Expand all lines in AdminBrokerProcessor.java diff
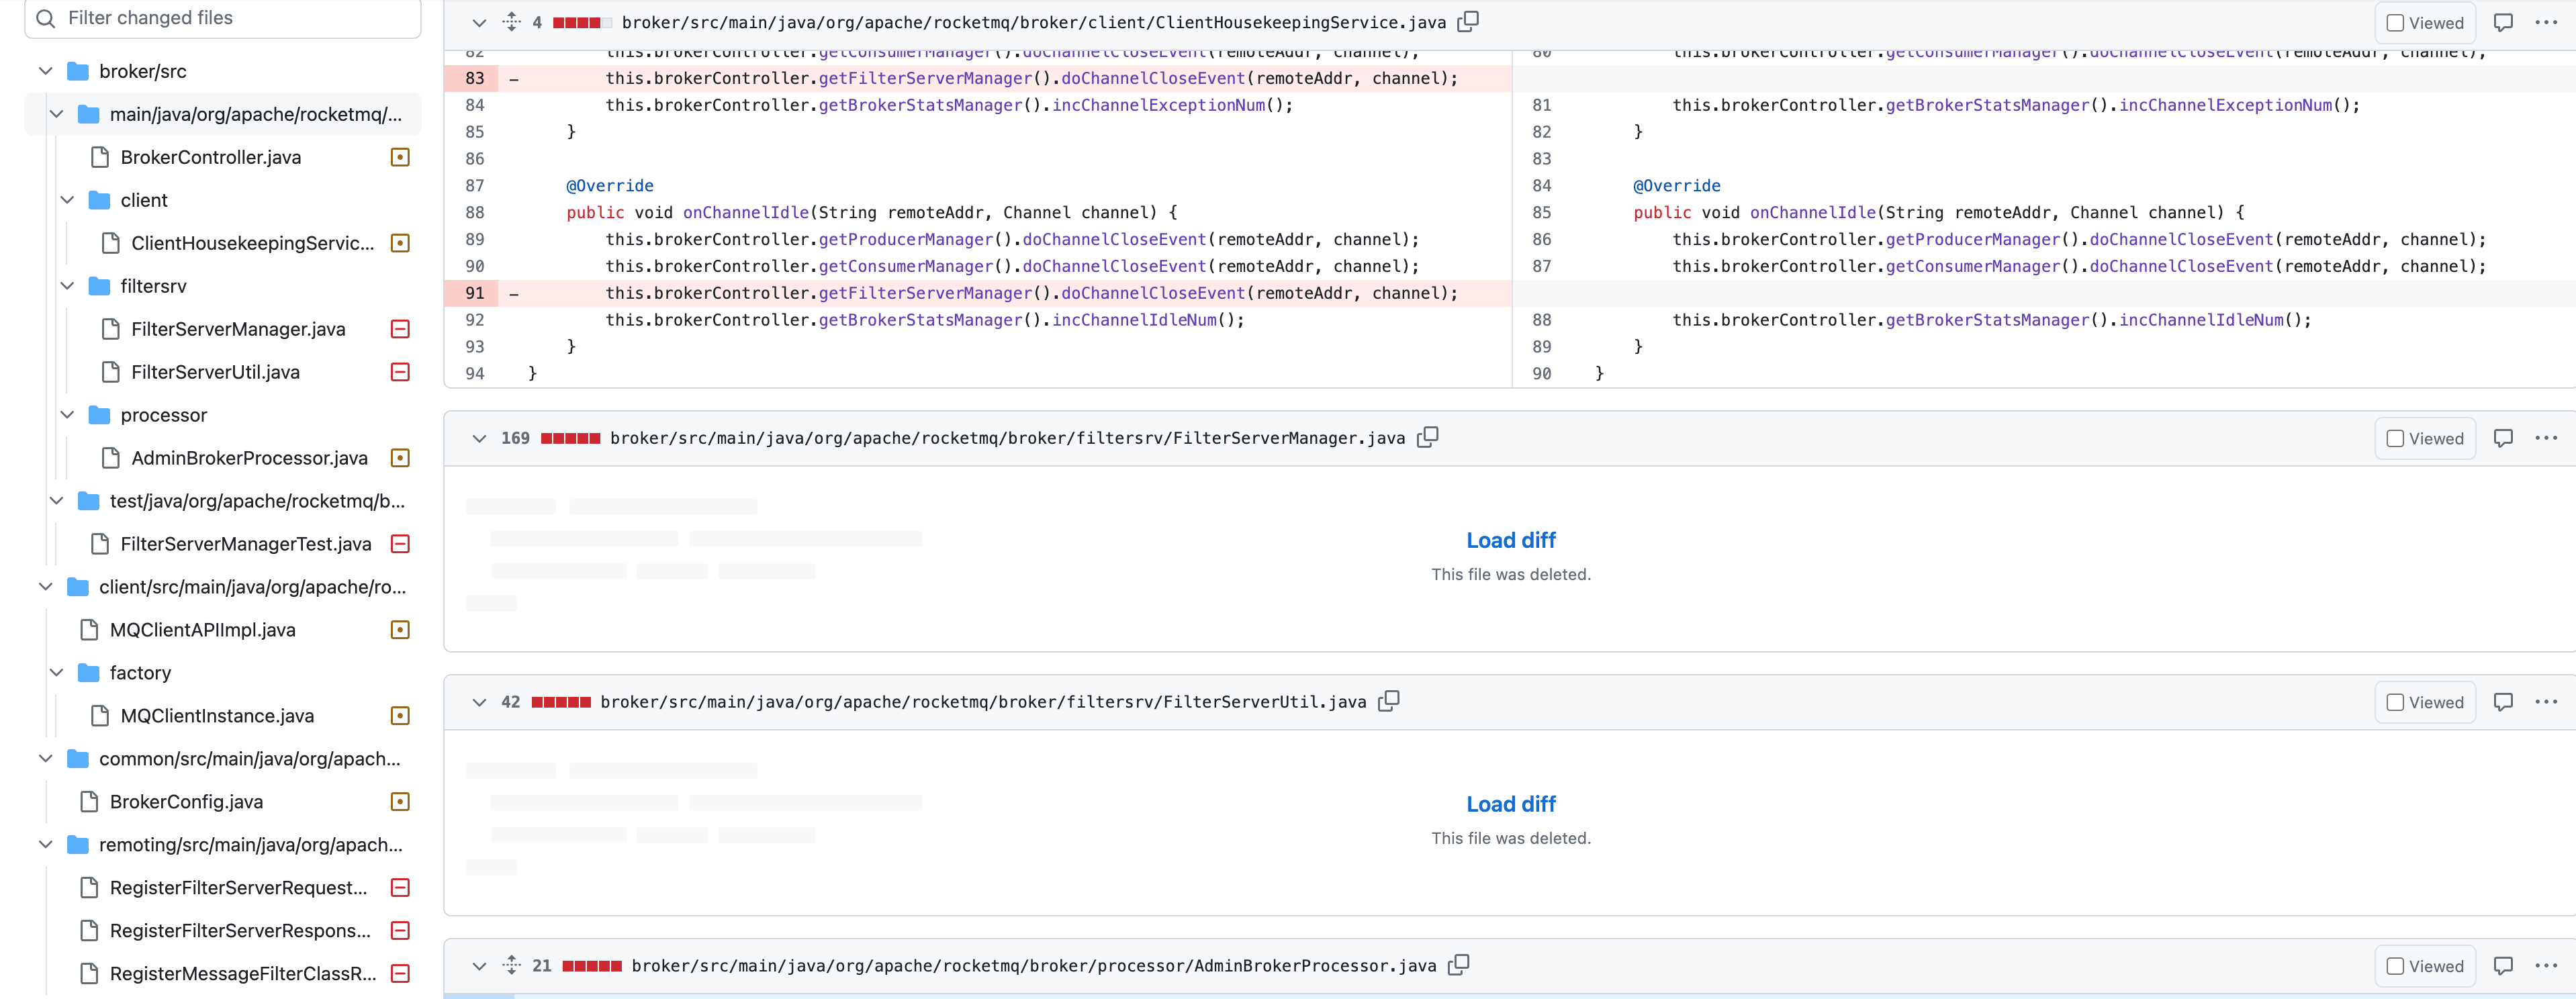The image size is (2576, 999). pyautogui.click(x=512, y=965)
